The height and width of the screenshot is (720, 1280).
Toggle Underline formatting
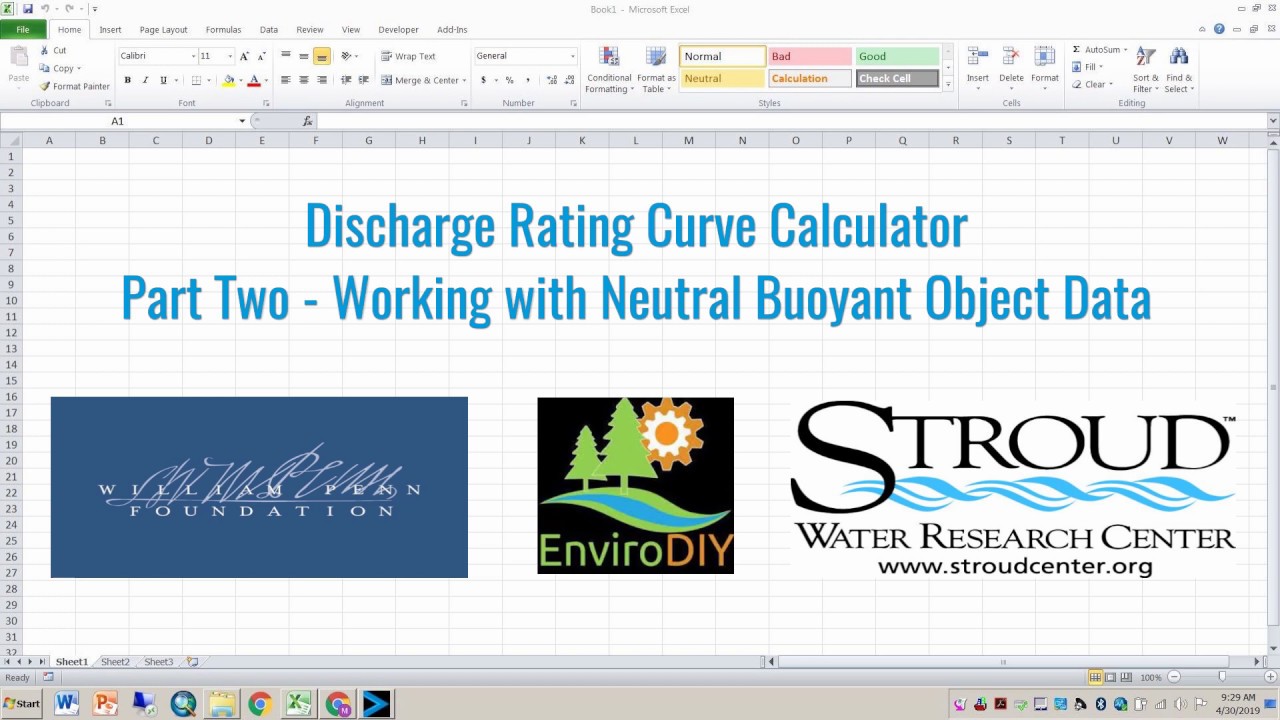coord(163,80)
